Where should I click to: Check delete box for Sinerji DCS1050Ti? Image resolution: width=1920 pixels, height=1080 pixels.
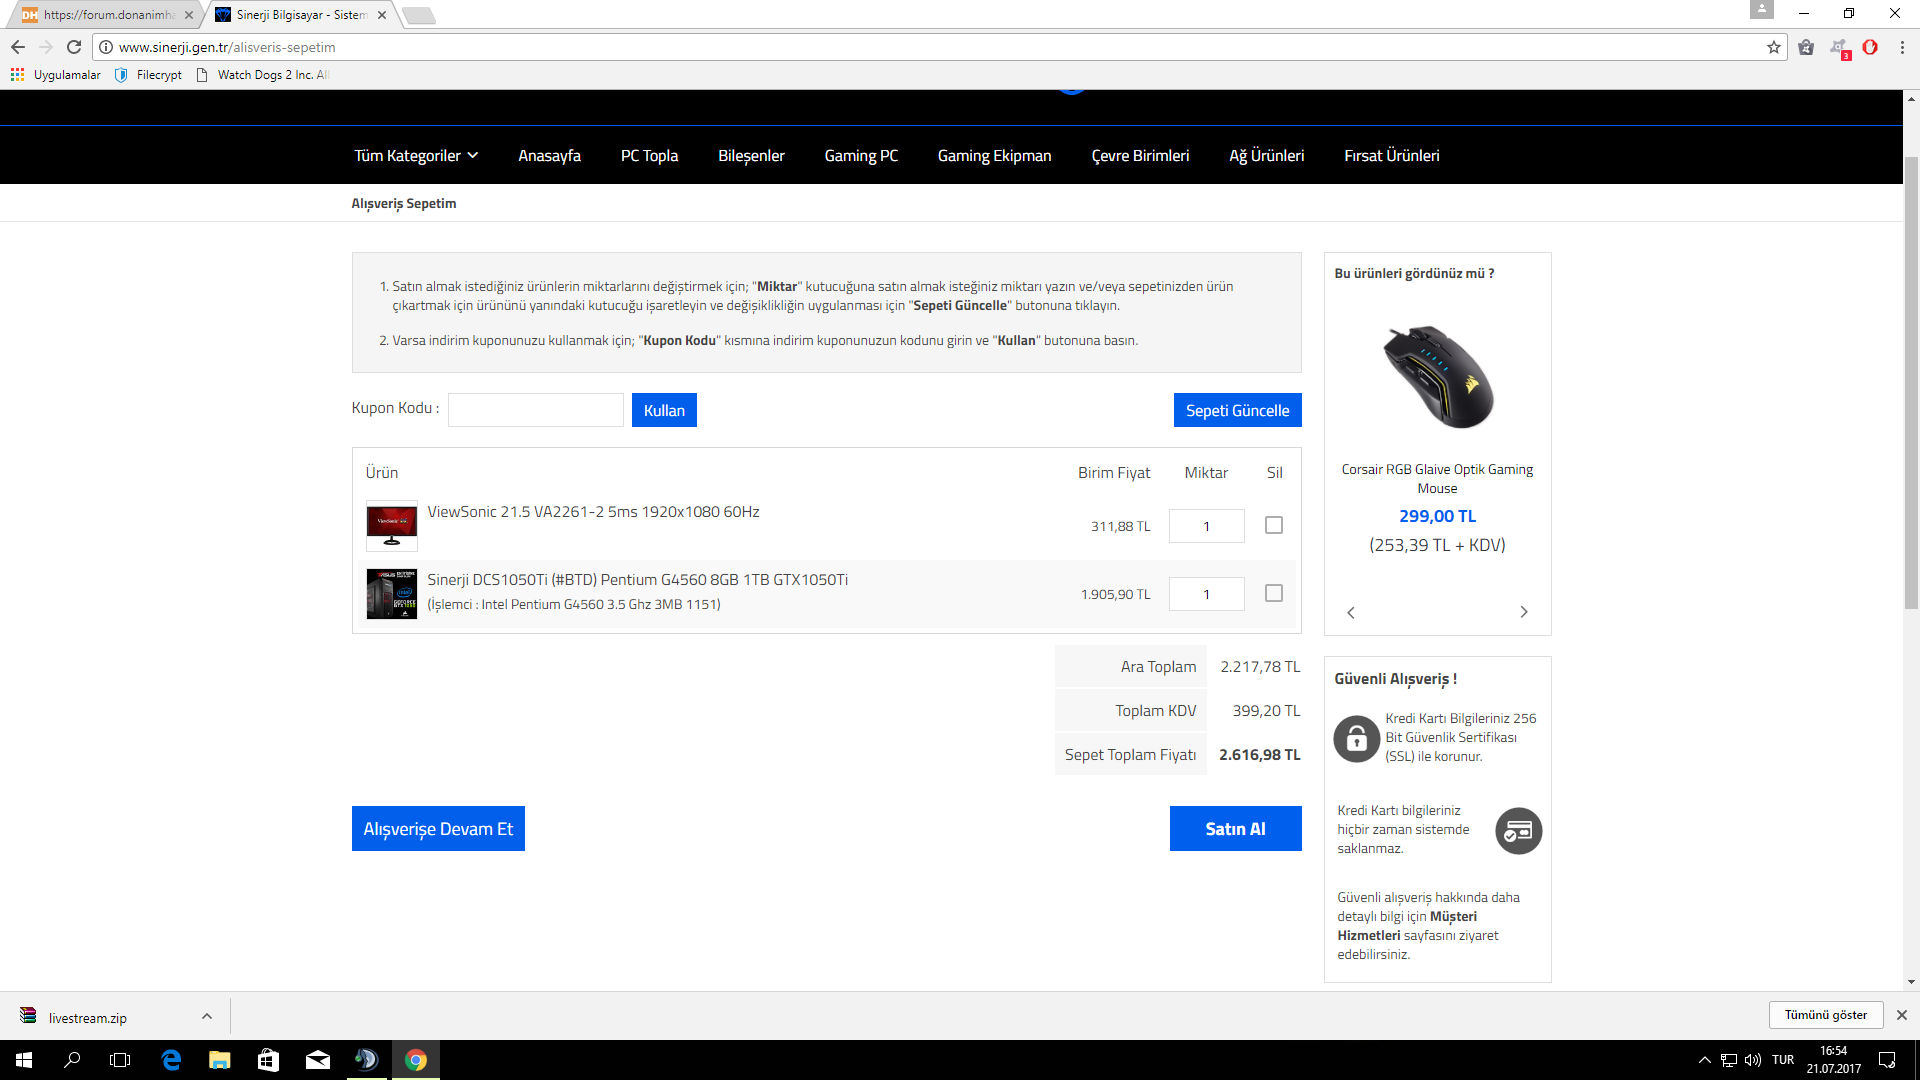(1273, 593)
